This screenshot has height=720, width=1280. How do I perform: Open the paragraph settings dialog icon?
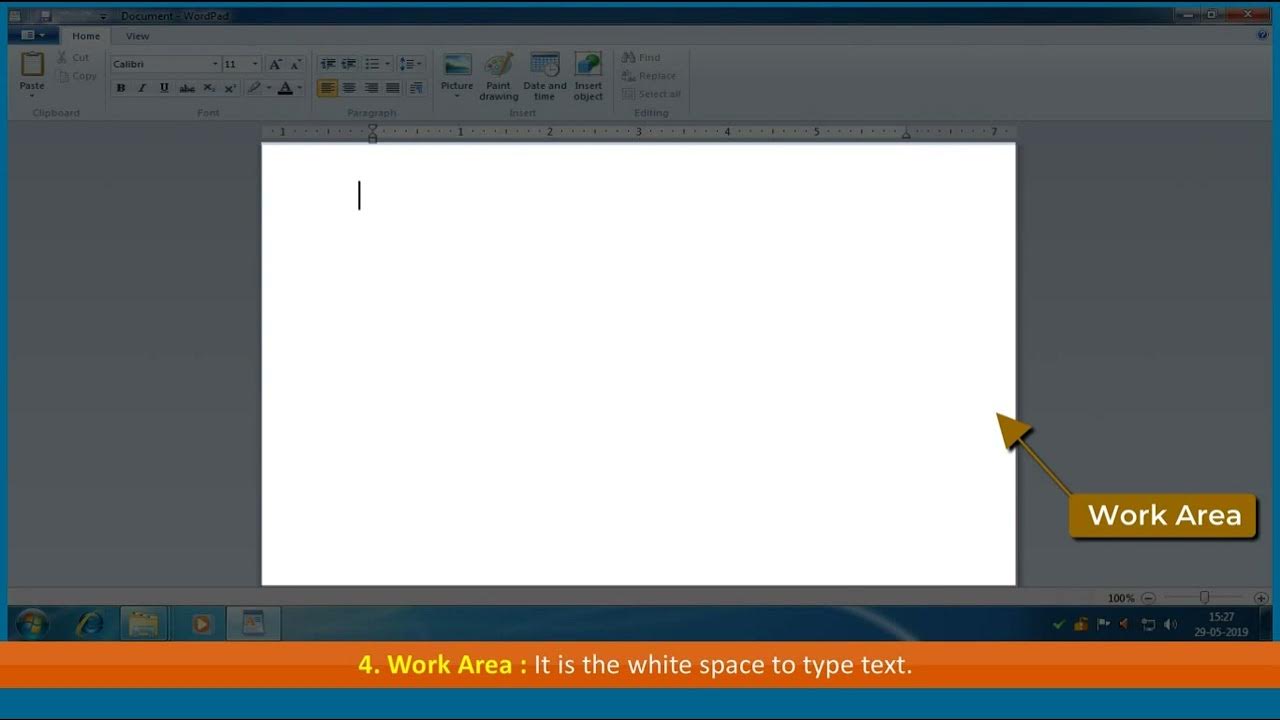tap(416, 88)
